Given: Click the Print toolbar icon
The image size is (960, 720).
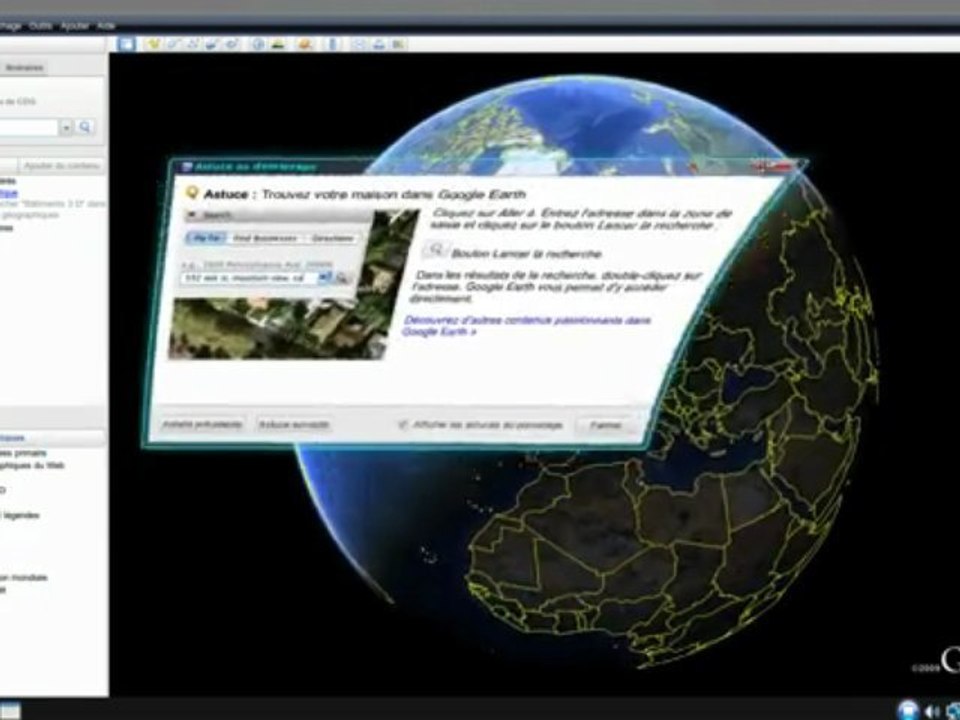Looking at the screenshot, I should pos(378,44).
